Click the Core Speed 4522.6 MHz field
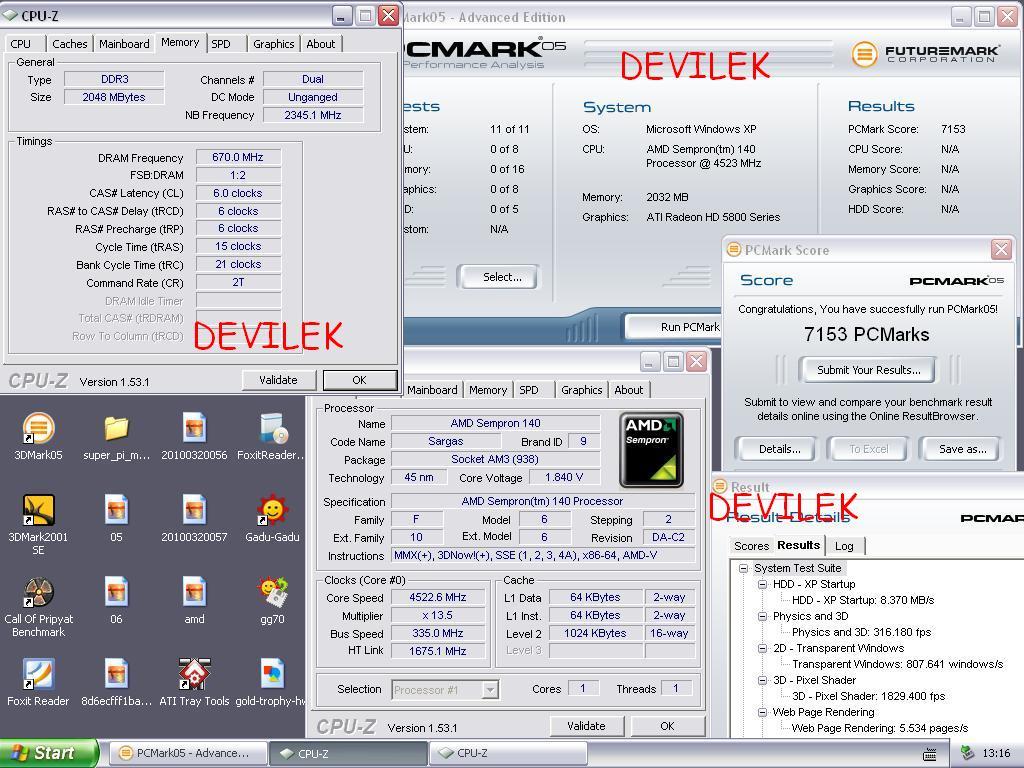The width and height of the screenshot is (1024, 768). pos(438,598)
